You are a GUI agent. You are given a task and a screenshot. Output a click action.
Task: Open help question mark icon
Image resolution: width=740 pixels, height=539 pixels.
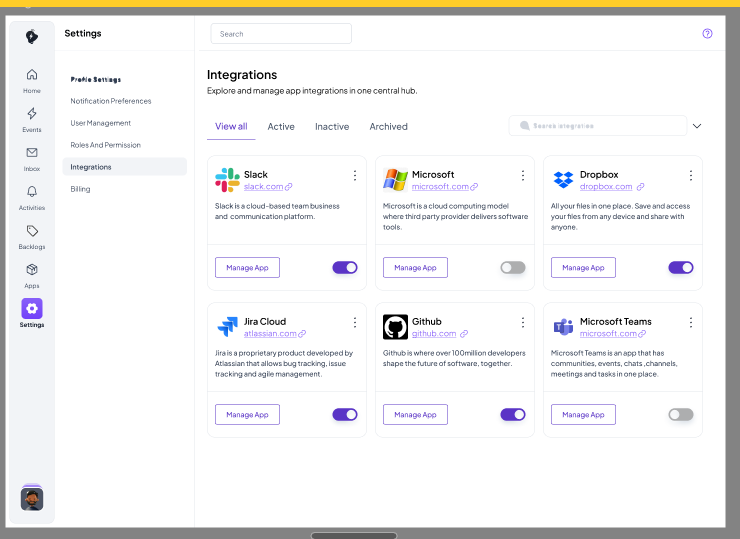coord(707,34)
